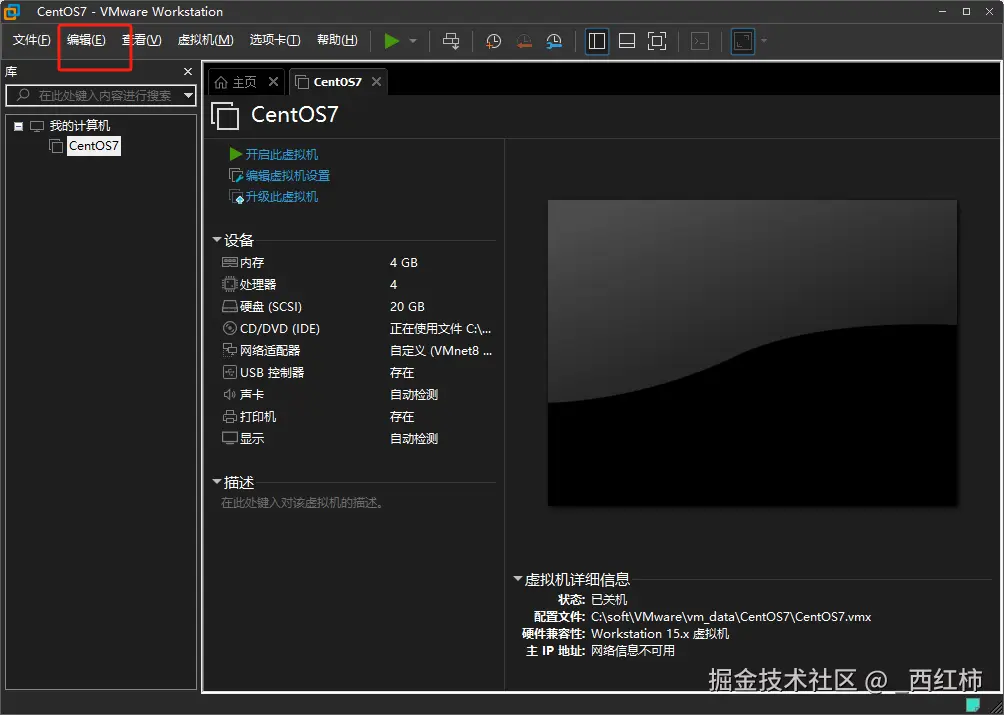The width and height of the screenshot is (1004, 715).
Task: Click the description field placeholder text
Action: (302, 503)
